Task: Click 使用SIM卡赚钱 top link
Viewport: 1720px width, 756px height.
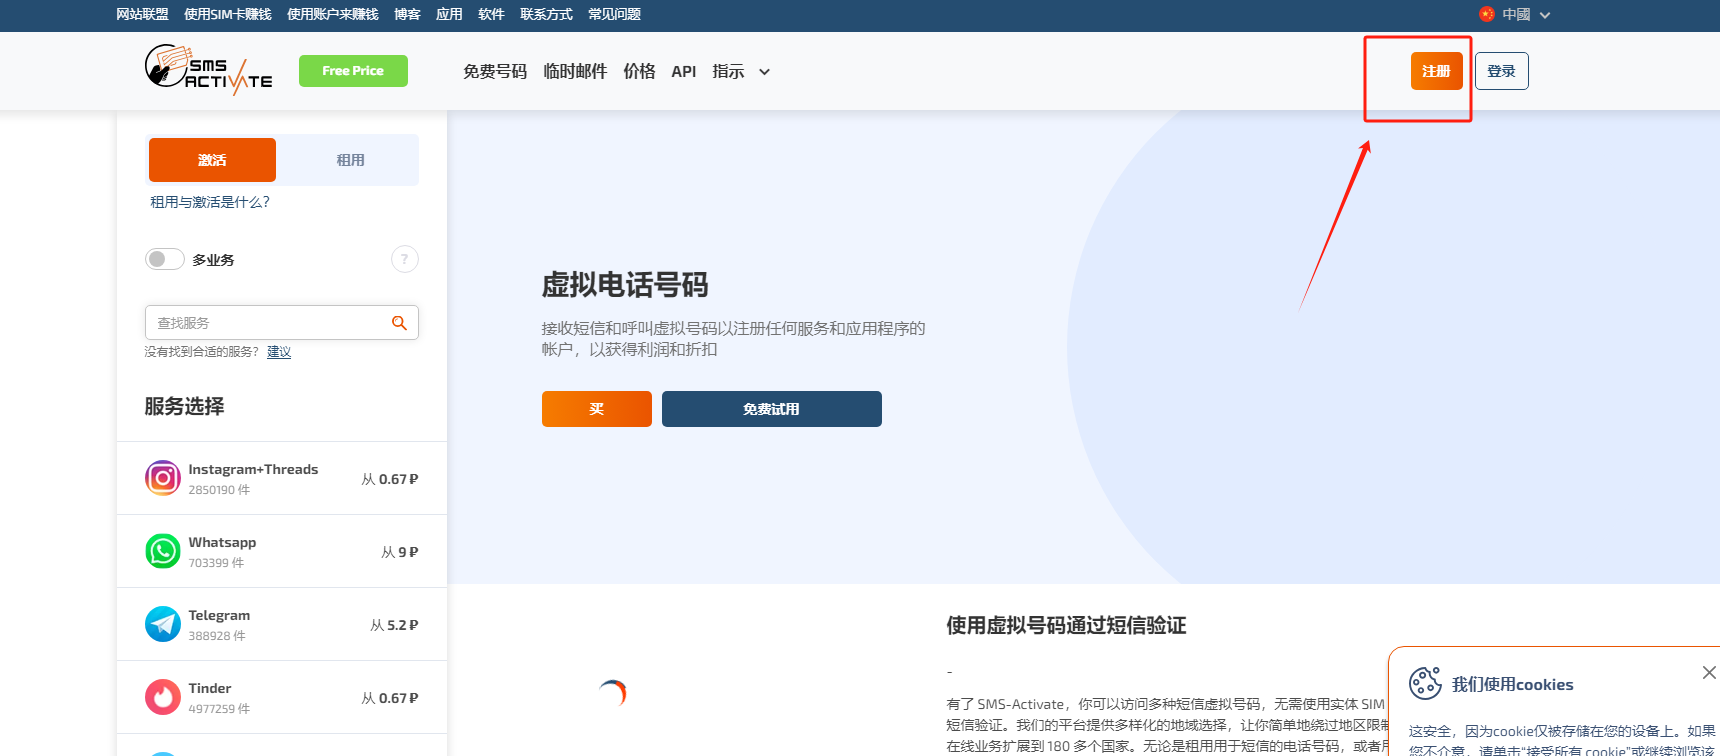Action: tap(228, 14)
